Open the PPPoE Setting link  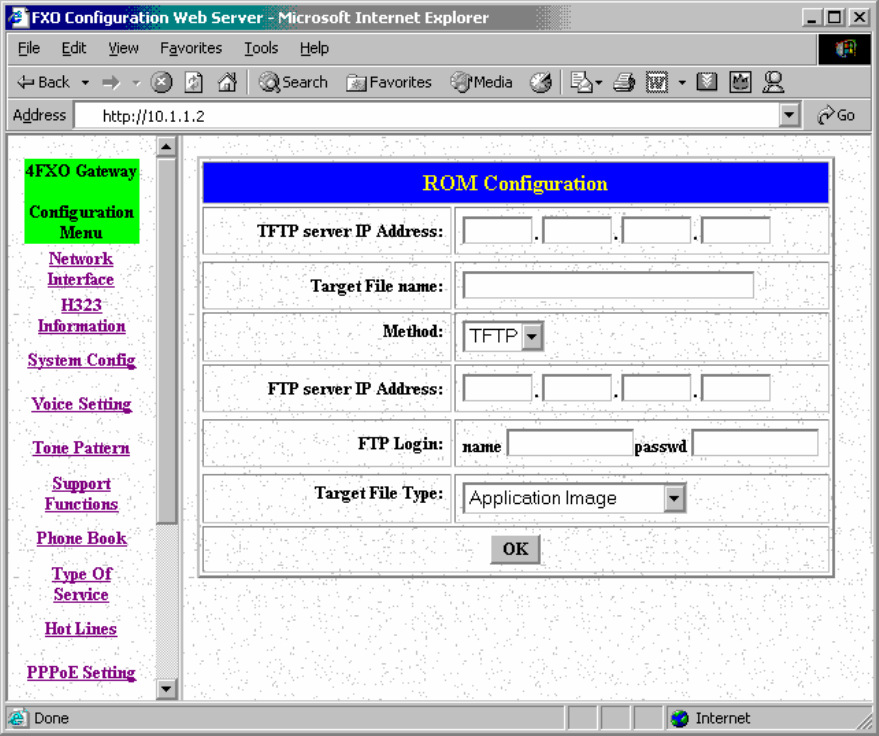[81, 673]
